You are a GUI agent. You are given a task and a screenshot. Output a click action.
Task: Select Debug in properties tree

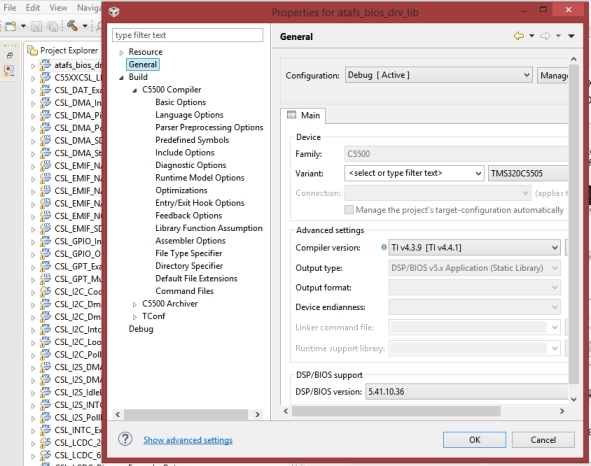coord(141,329)
